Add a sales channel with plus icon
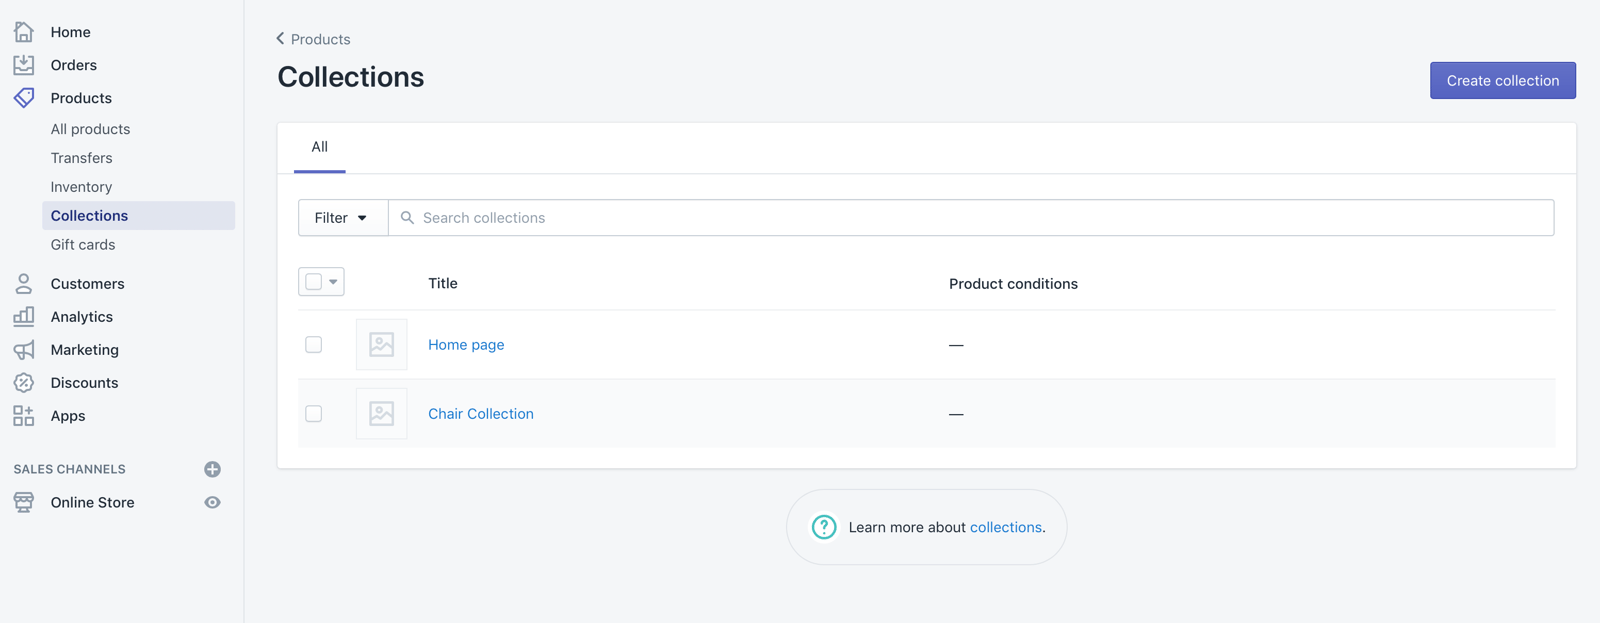1600x623 pixels. coord(212,469)
